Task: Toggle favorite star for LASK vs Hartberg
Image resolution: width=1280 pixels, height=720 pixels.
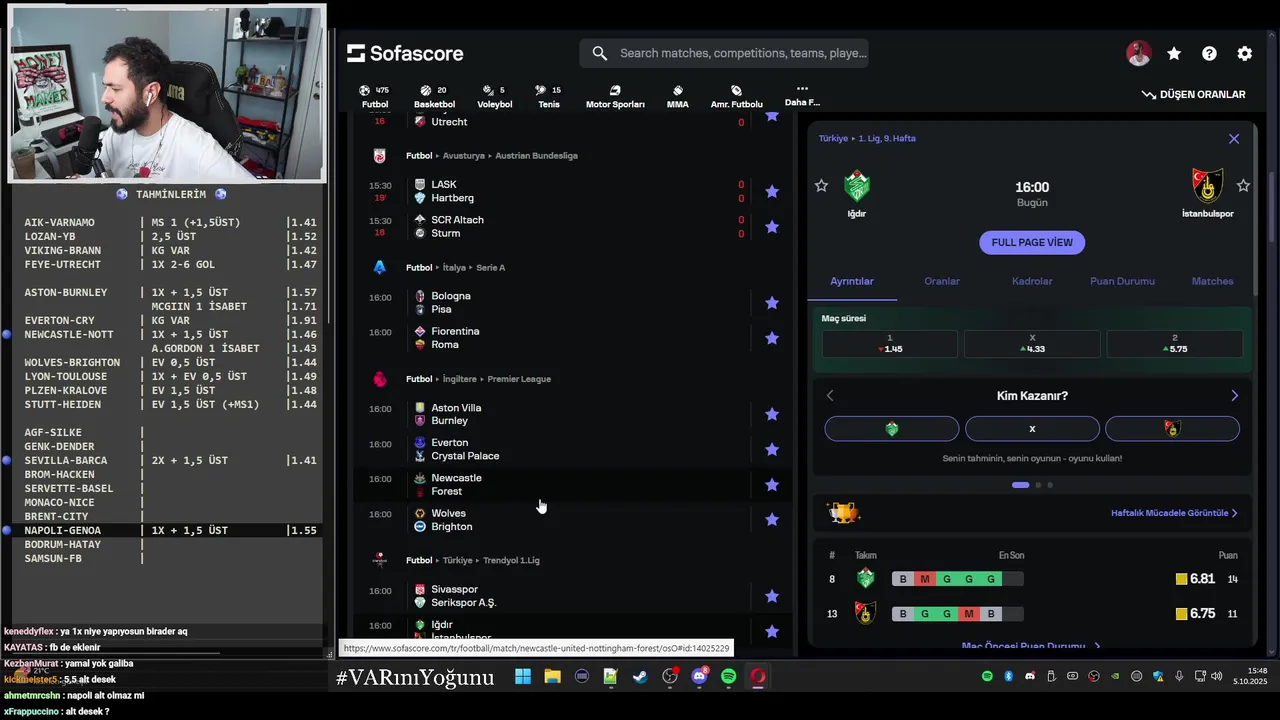Action: [x=772, y=191]
